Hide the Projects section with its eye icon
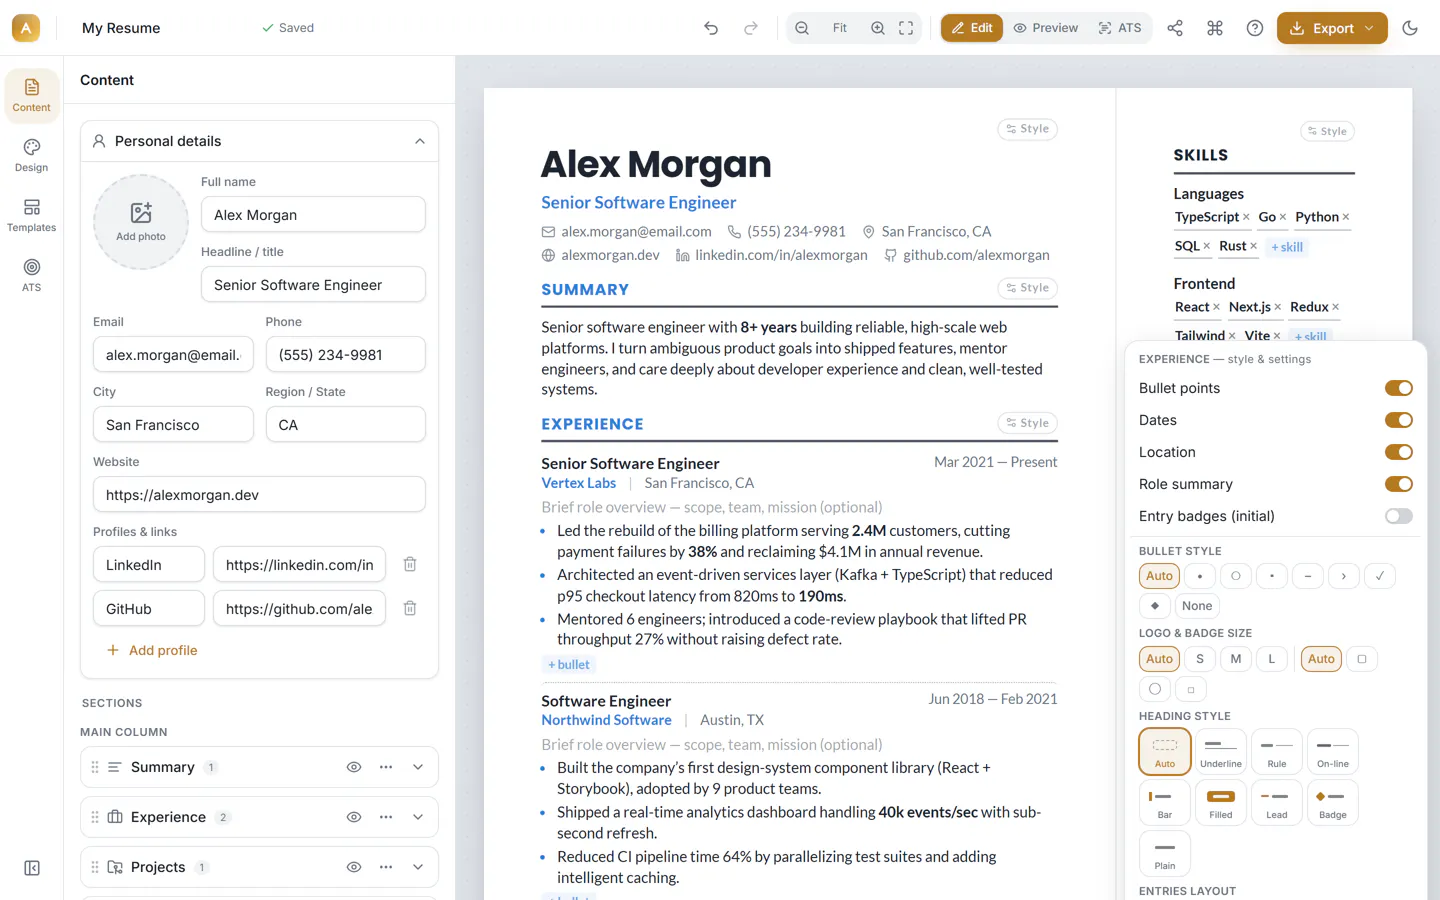 pyautogui.click(x=354, y=867)
